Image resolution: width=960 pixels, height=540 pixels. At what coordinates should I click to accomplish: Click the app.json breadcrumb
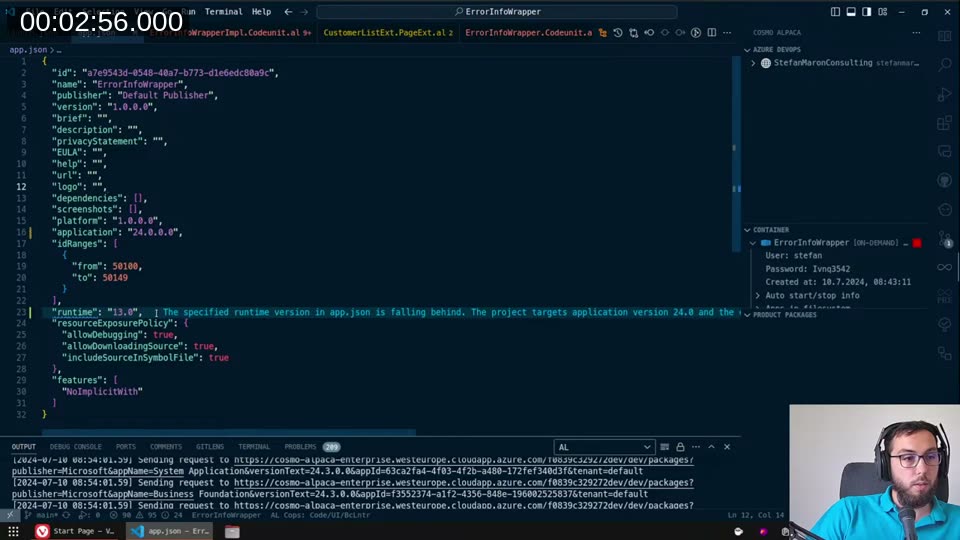pos(28,50)
